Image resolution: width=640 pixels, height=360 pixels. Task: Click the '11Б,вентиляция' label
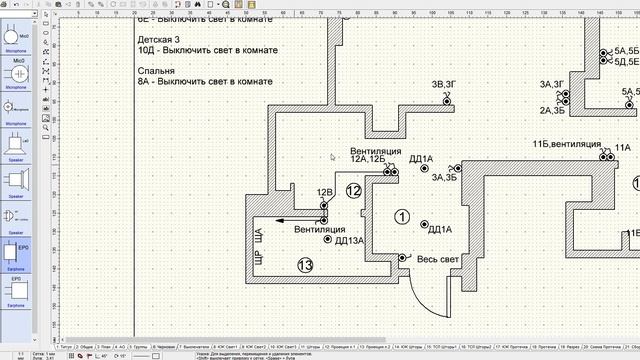pyautogui.click(x=567, y=144)
